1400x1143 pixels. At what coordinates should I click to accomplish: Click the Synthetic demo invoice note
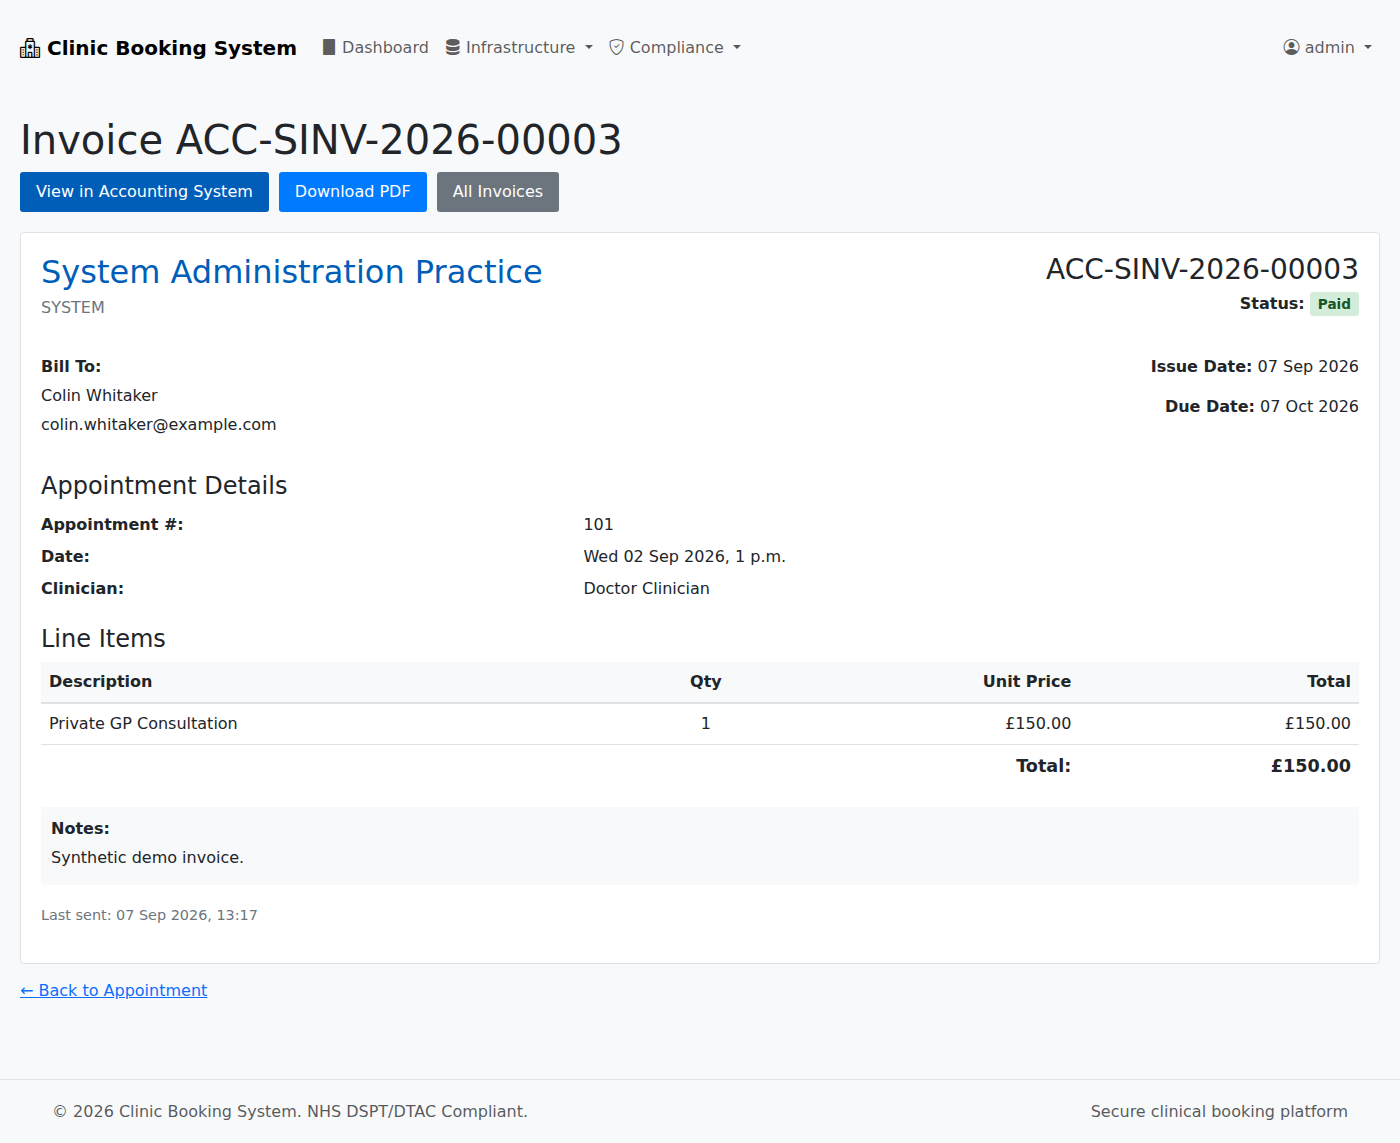(147, 857)
